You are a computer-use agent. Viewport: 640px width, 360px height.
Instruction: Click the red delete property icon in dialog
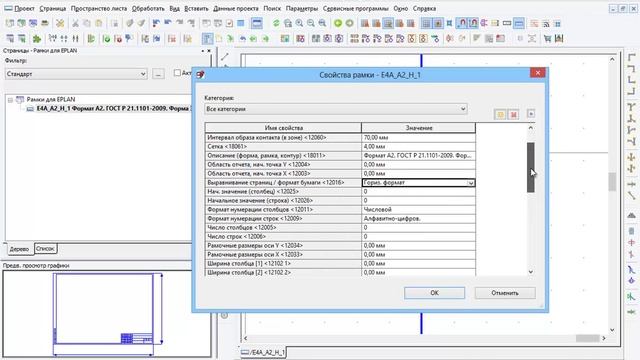tap(513, 115)
